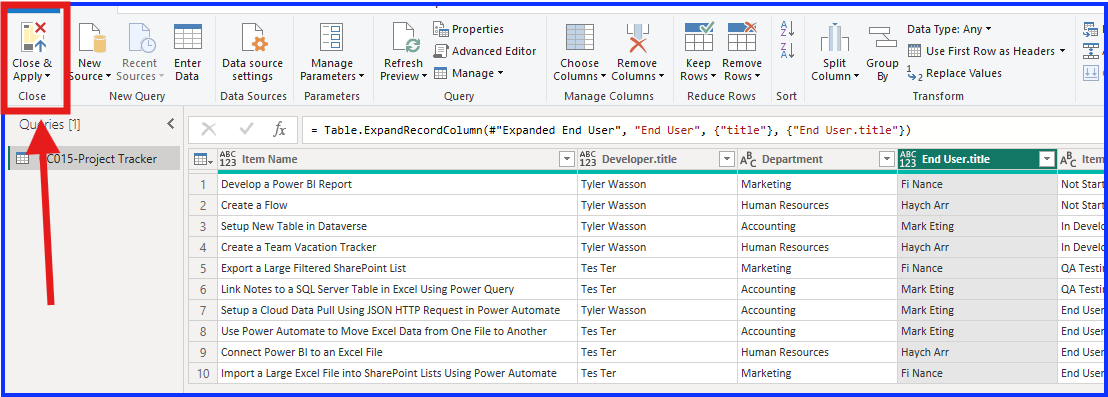Click the Manage Parameters icon
Image resolution: width=1108 pixels, height=397 pixels.
331,37
